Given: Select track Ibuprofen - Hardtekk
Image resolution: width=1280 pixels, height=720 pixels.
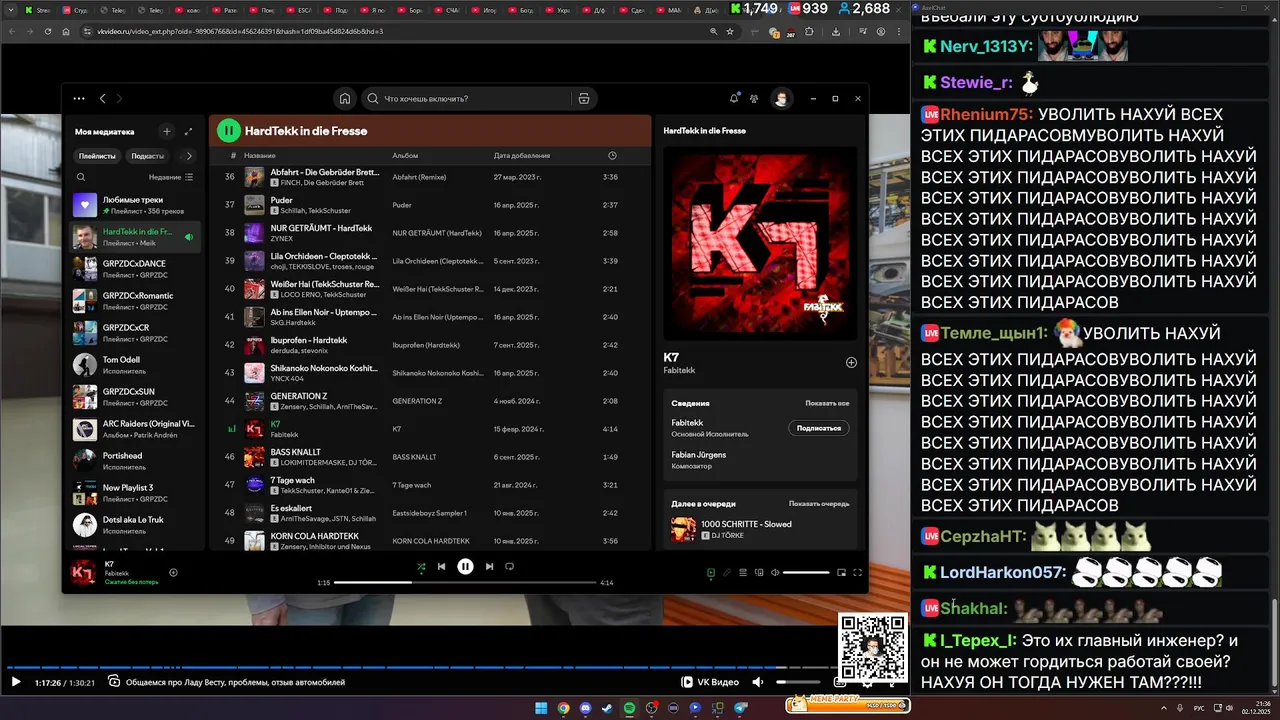Looking at the screenshot, I should pos(431,344).
